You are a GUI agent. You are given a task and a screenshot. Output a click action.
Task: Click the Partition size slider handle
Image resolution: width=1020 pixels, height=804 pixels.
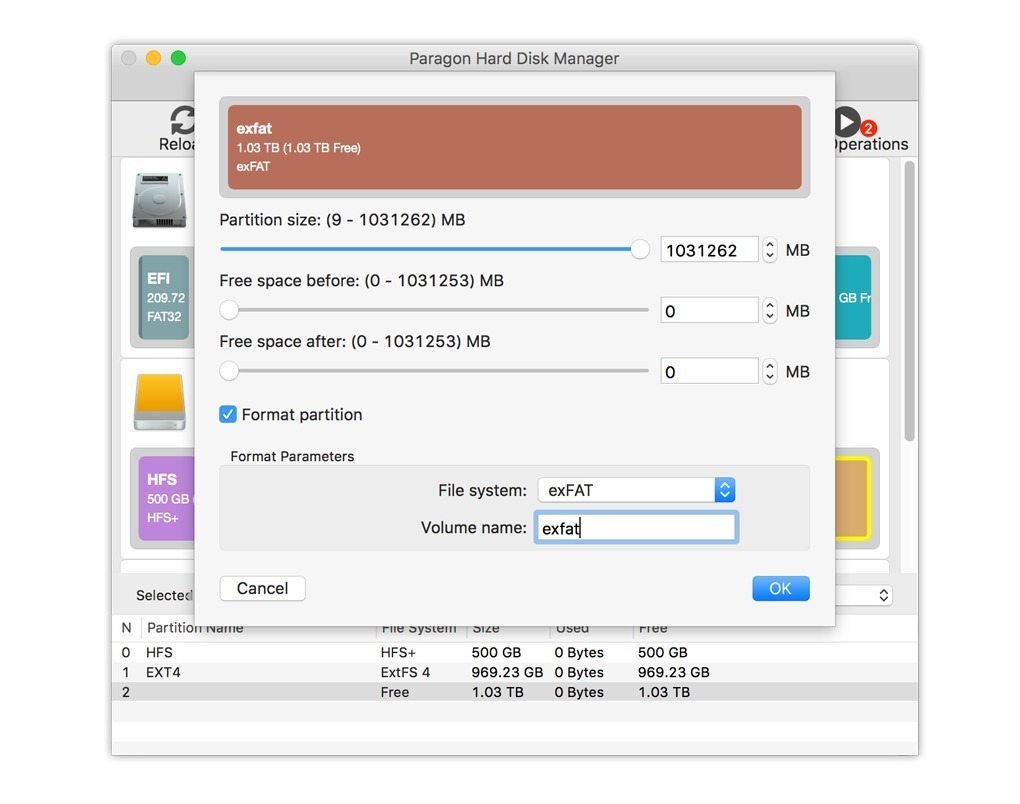tap(640, 248)
